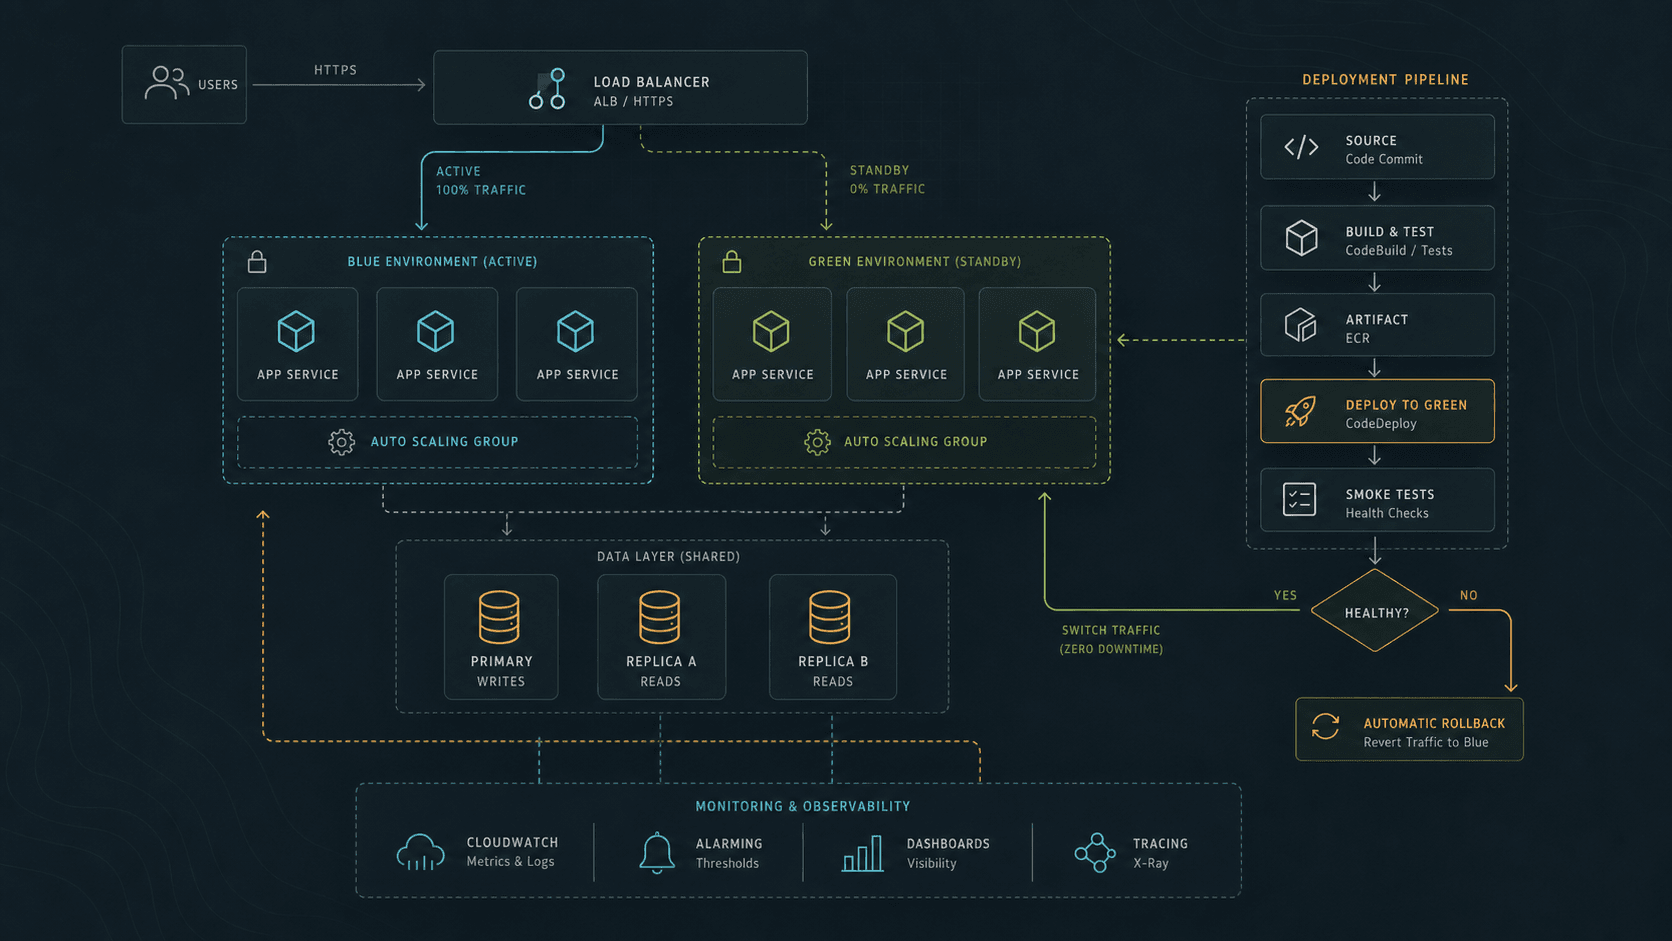Click the HTTPS arrow label
Viewport: 1672px width, 941px height.
click(335, 70)
